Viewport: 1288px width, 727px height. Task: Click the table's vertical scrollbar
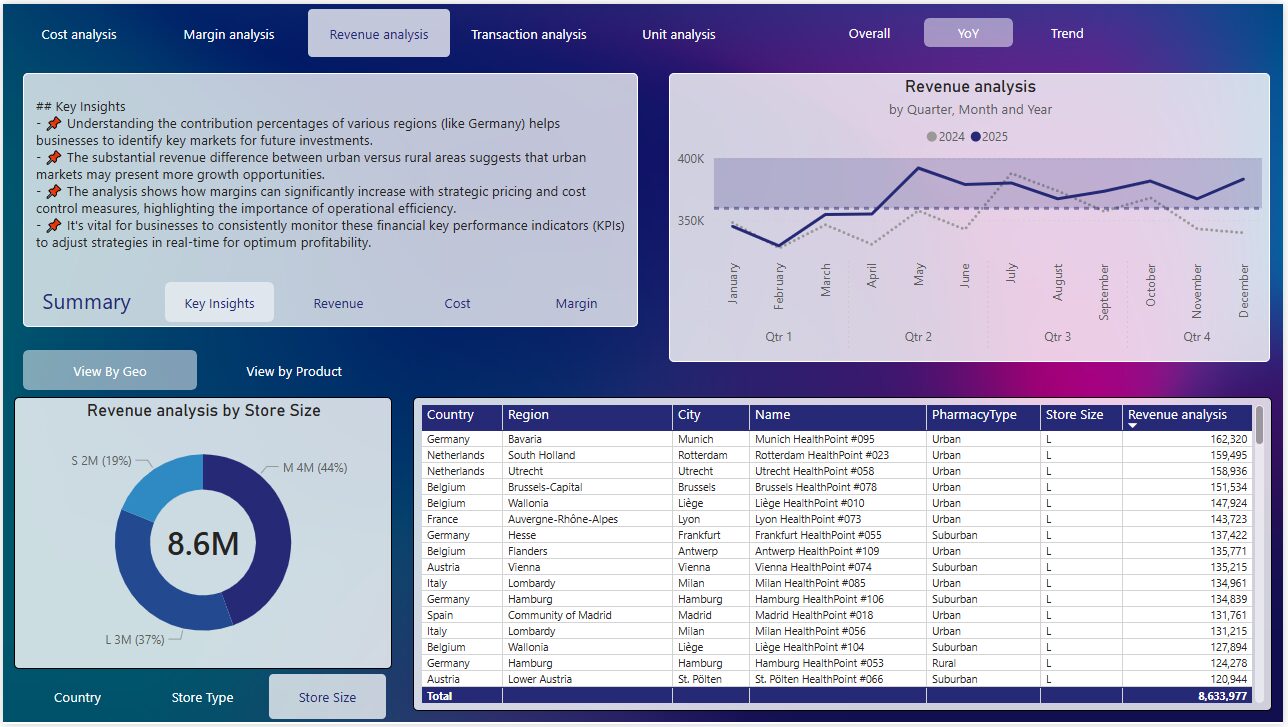click(1259, 425)
